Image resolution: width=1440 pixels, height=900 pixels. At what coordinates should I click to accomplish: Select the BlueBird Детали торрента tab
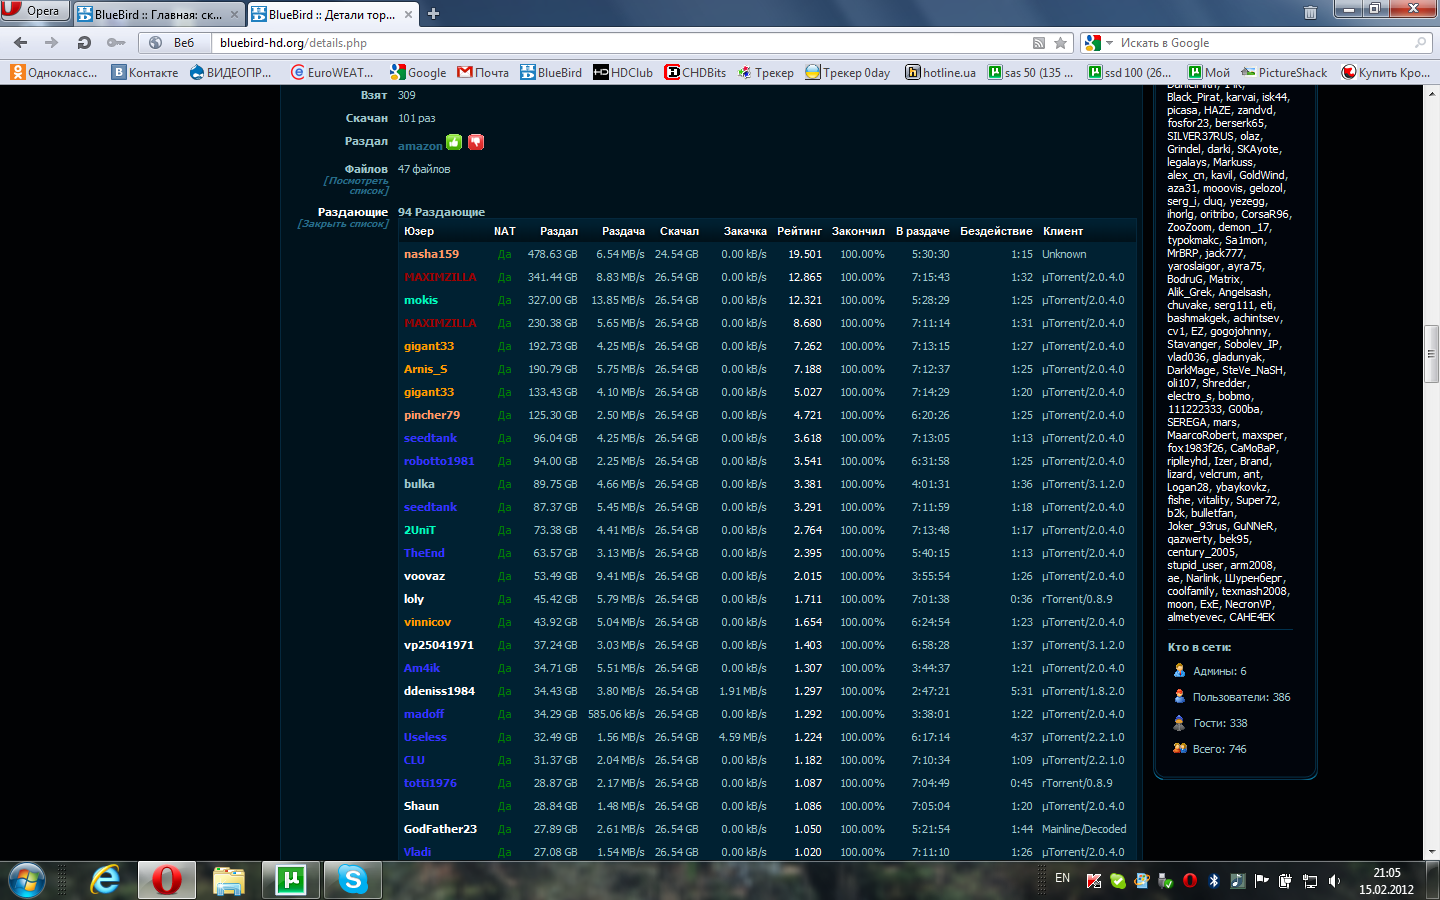(332, 14)
